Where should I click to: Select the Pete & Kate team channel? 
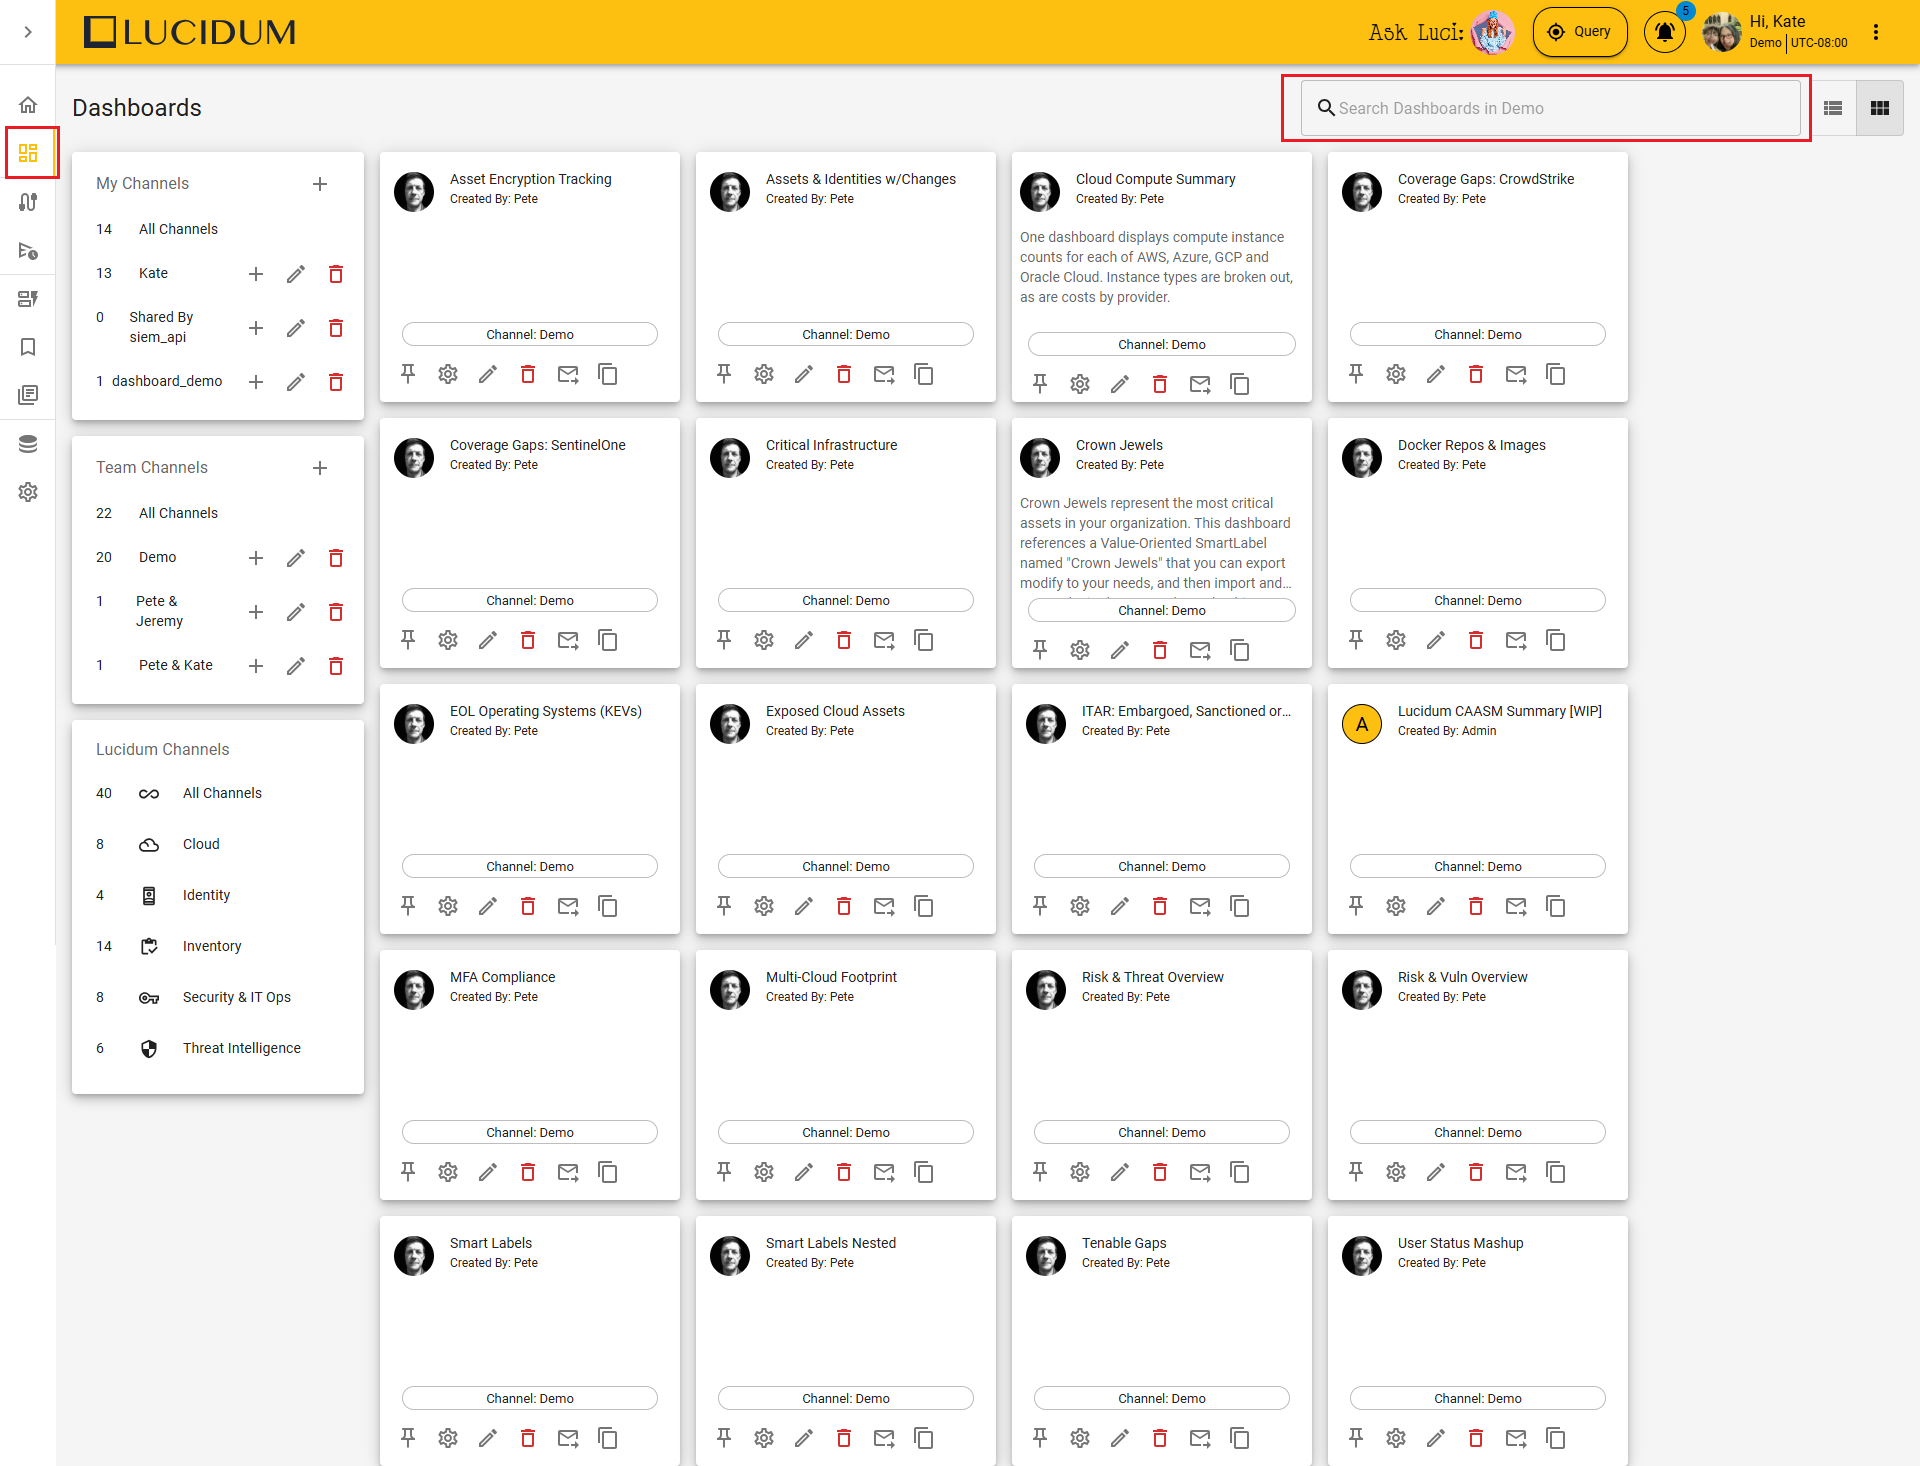tap(176, 665)
